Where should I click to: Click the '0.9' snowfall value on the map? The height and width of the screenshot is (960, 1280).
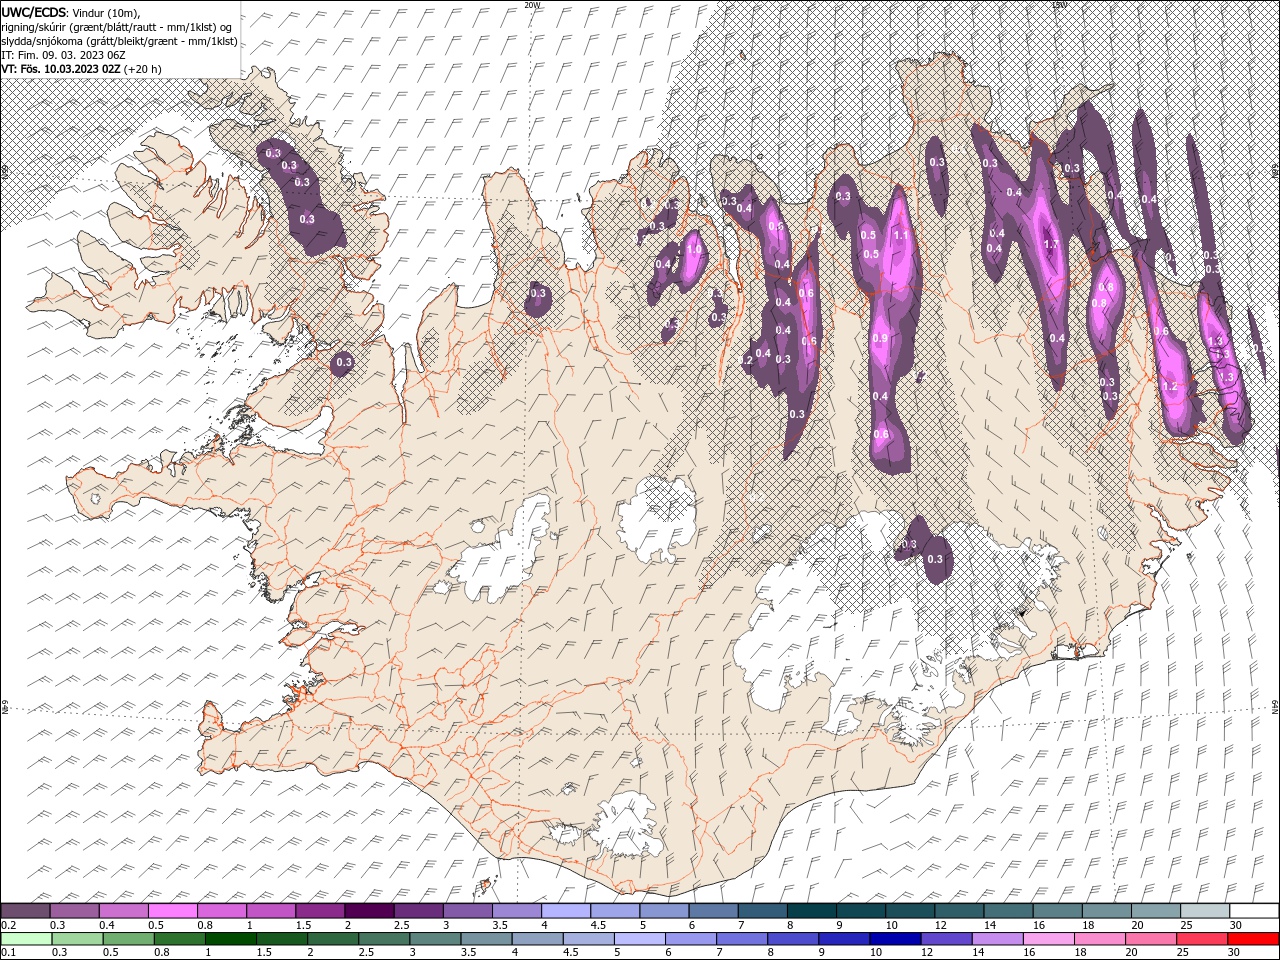tap(880, 339)
